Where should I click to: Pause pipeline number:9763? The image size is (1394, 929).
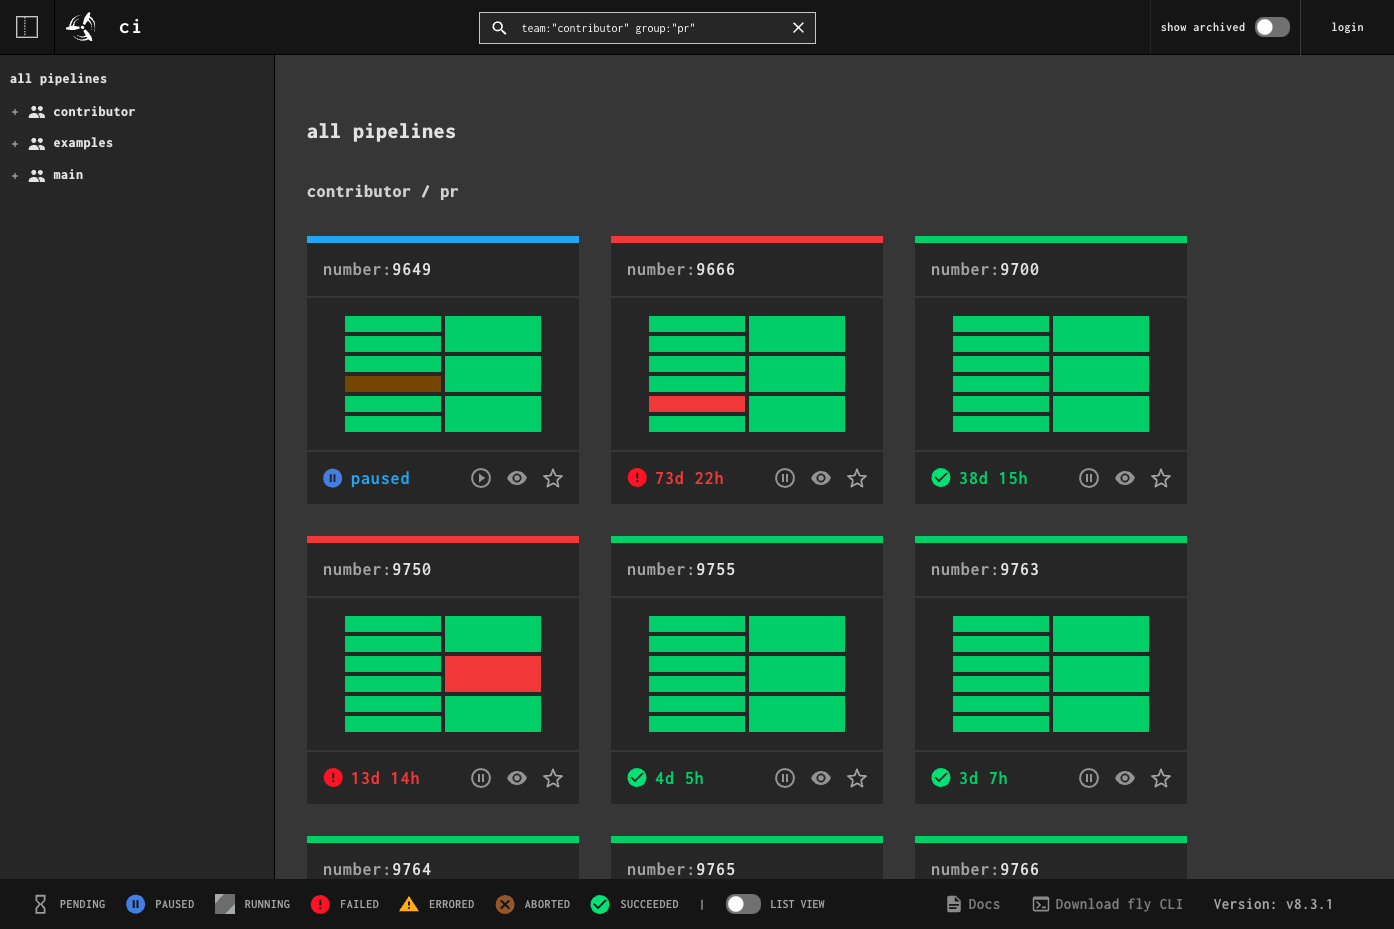click(x=1089, y=778)
